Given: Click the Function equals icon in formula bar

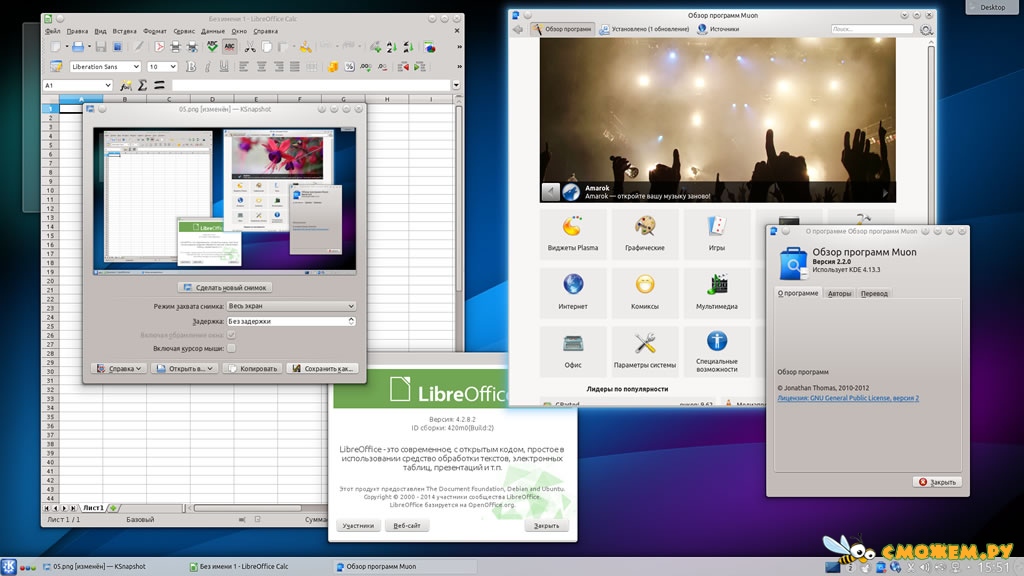Looking at the screenshot, I should (159, 85).
